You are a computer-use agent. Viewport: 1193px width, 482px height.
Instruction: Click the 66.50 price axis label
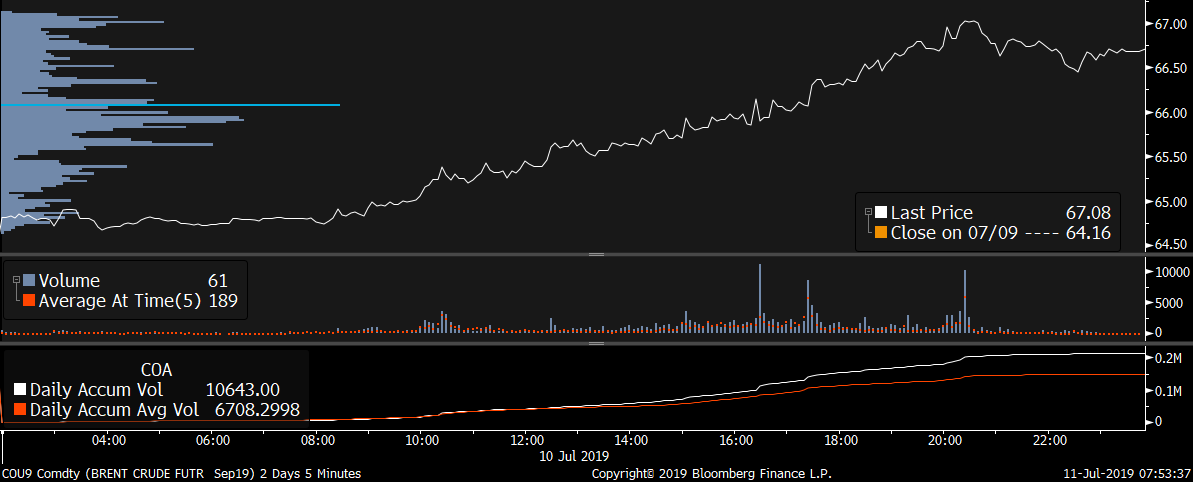coord(1172,68)
